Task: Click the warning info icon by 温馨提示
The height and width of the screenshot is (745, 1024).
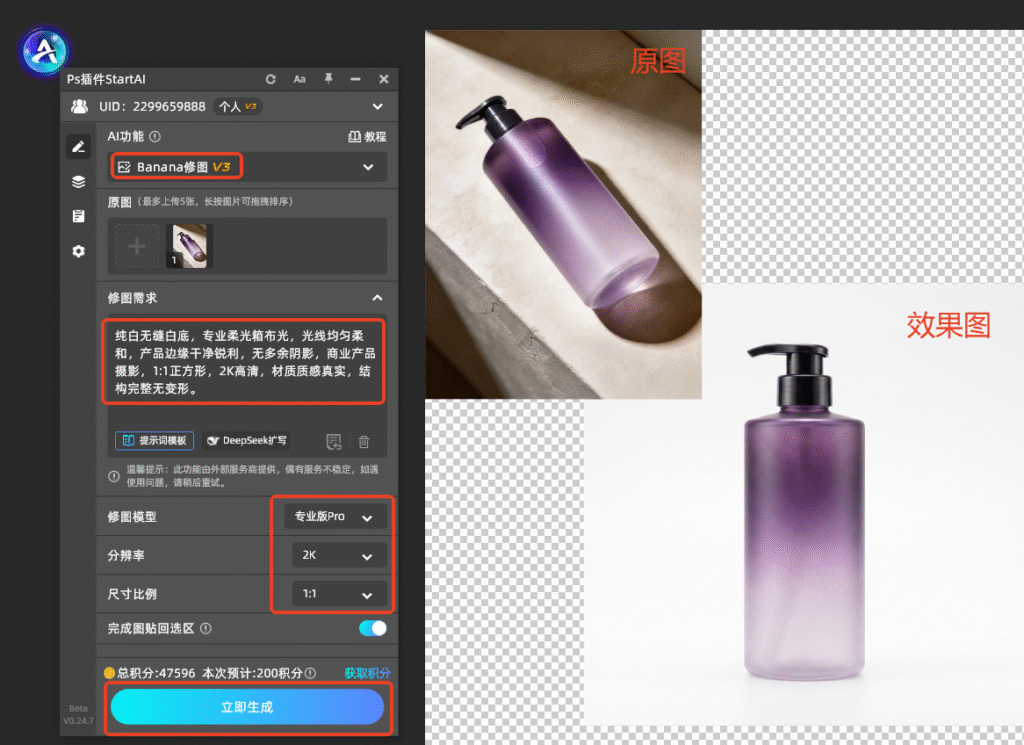Action: [x=114, y=476]
